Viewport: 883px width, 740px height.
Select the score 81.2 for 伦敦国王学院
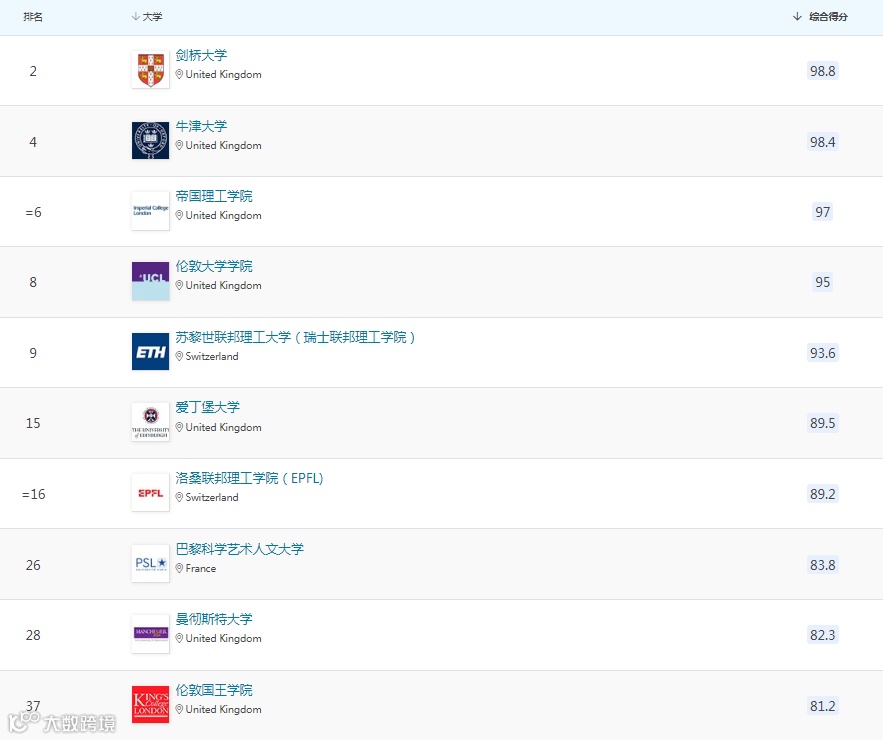(x=822, y=706)
